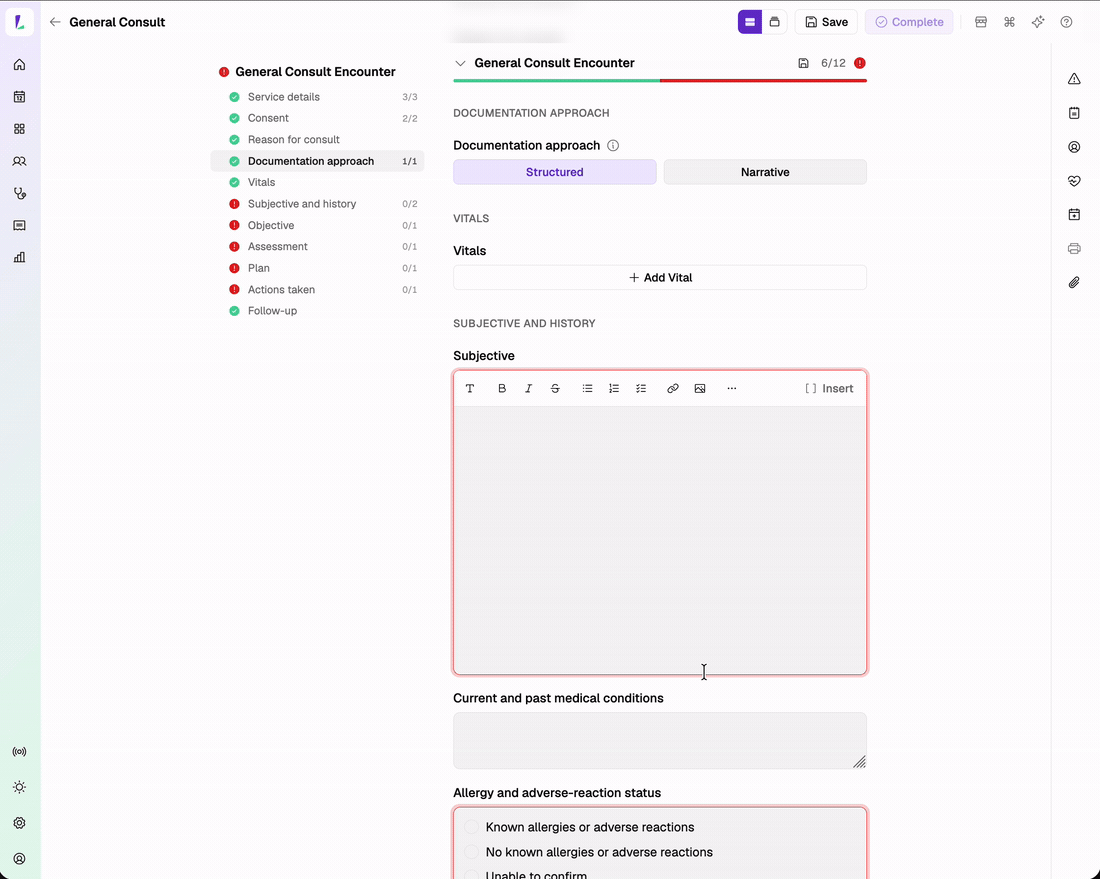Open the clipboard notes icon in right panel
1100x879 pixels.
tap(1074, 113)
